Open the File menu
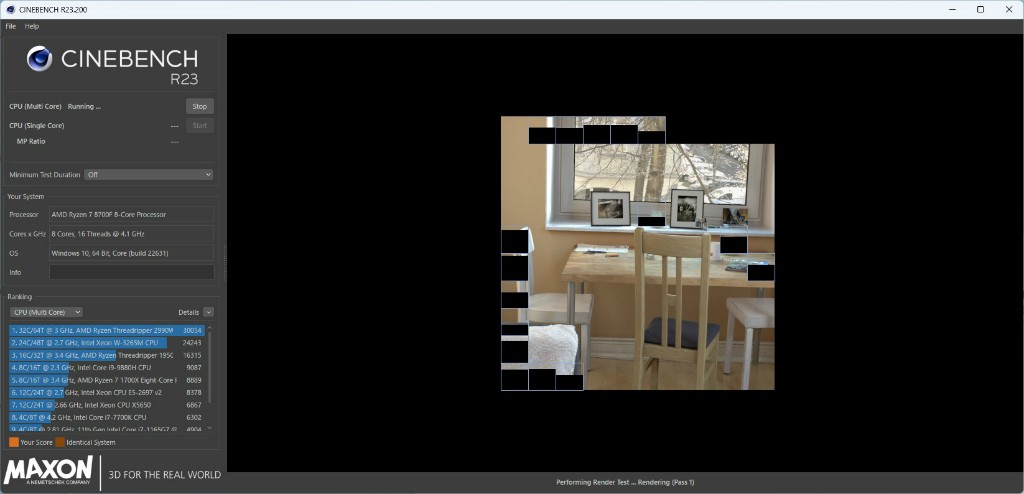The height and width of the screenshot is (494, 1024). (x=11, y=26)
